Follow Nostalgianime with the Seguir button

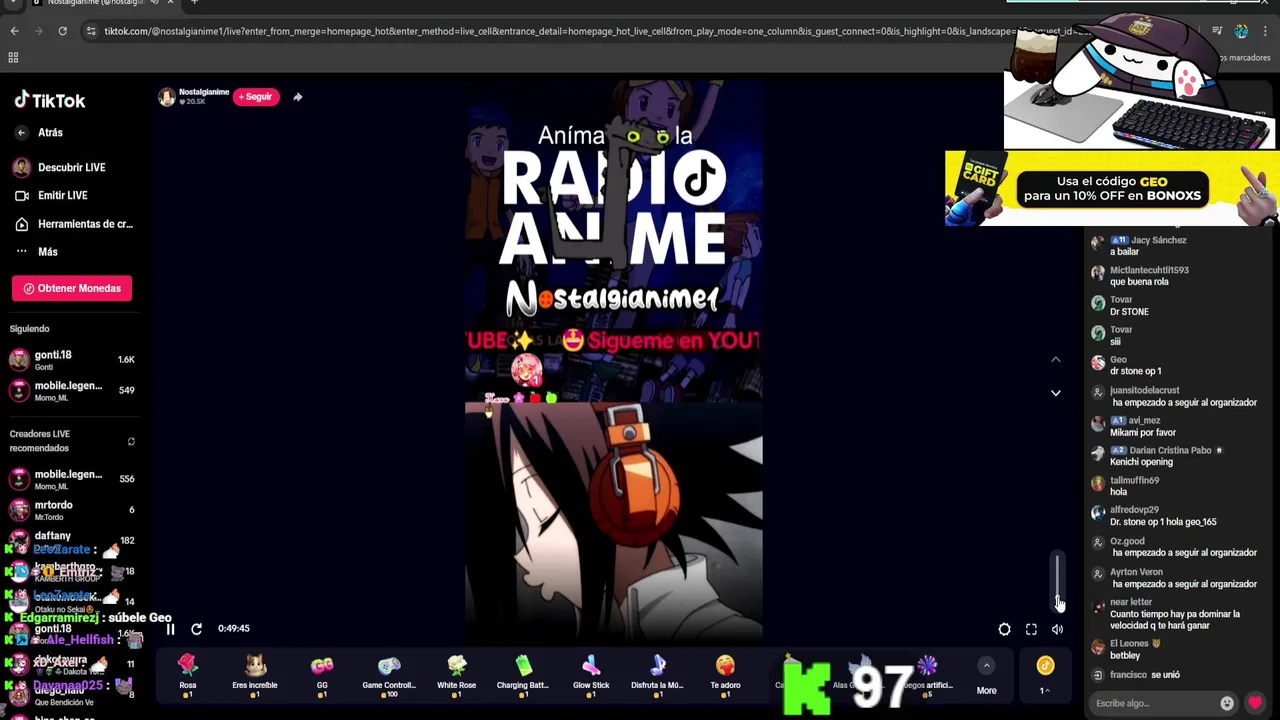tap(256, 97)
